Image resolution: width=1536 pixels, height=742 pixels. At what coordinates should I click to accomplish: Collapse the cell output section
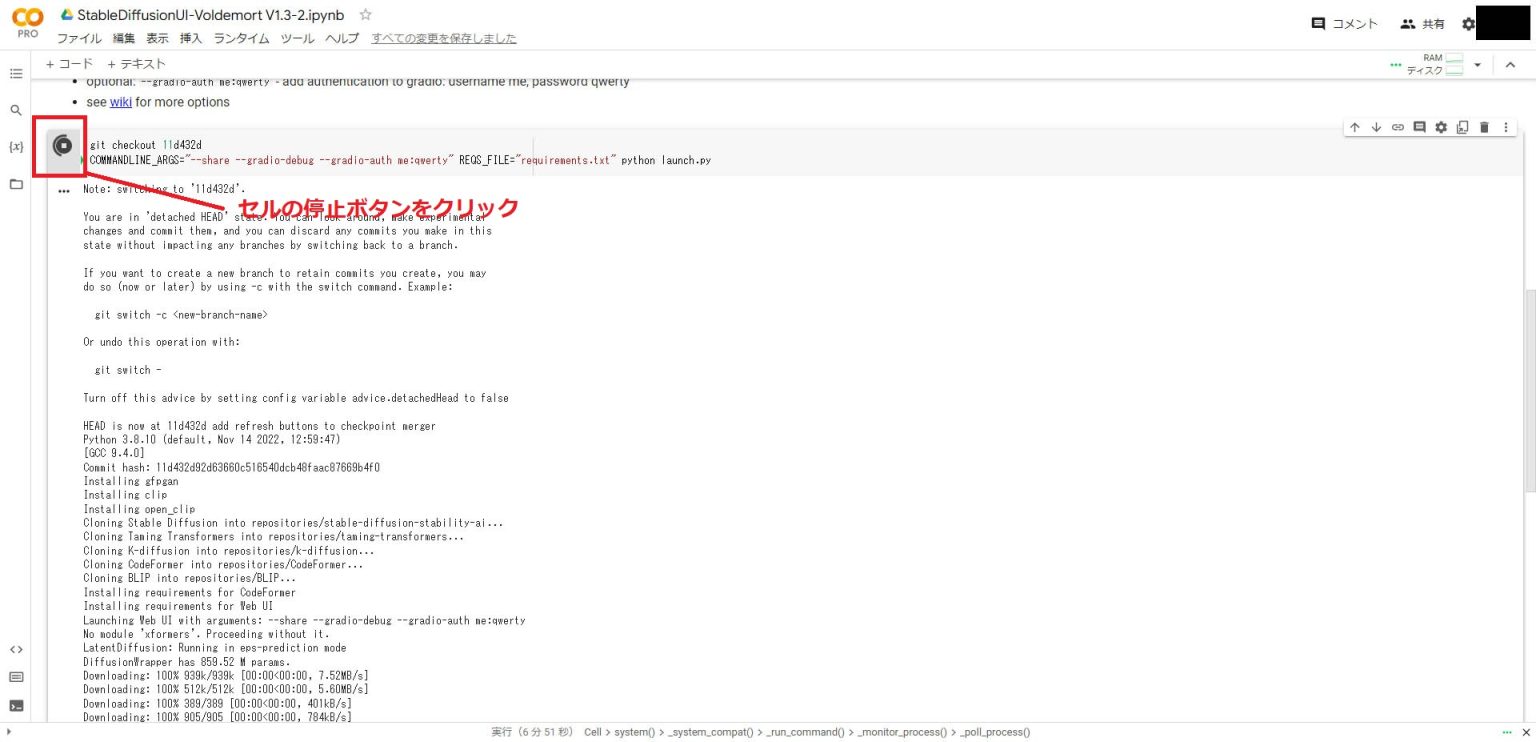[x=64, y=189]
